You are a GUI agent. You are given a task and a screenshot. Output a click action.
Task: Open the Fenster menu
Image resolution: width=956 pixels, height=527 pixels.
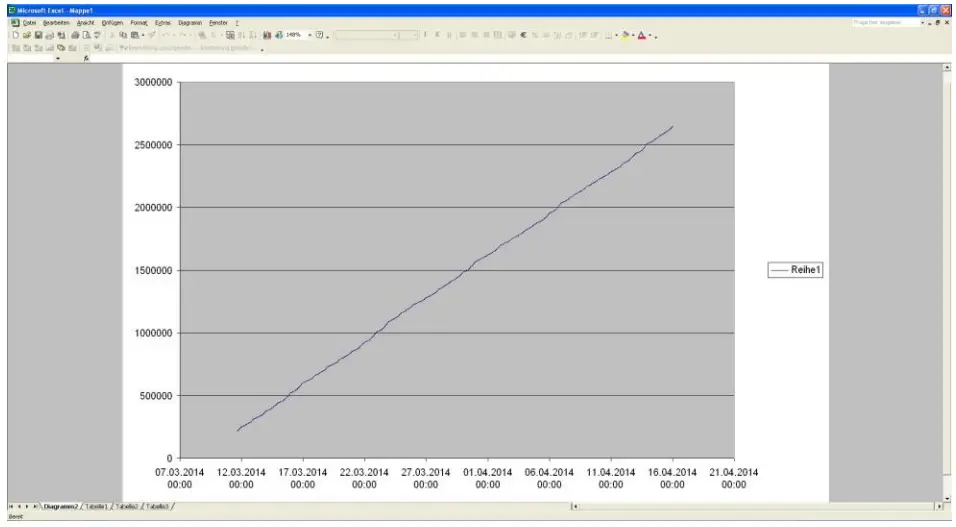point(218,23)
